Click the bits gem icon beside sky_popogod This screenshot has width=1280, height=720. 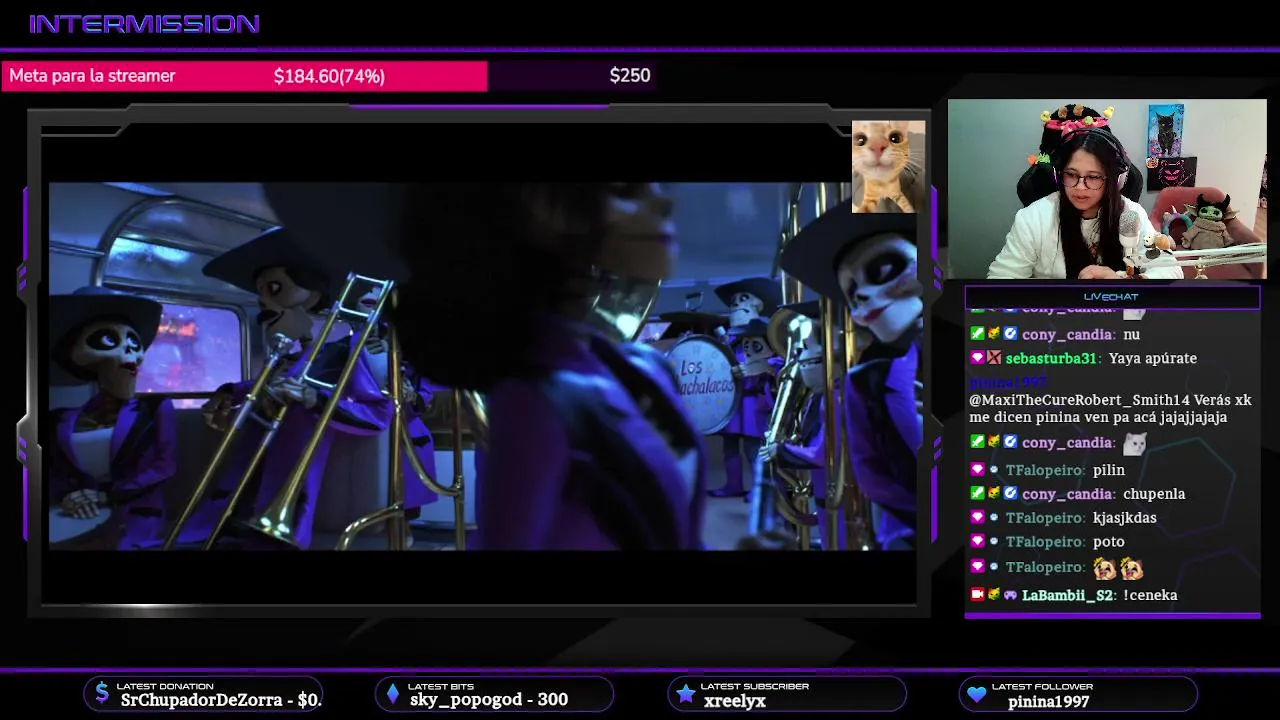point(393,694)
